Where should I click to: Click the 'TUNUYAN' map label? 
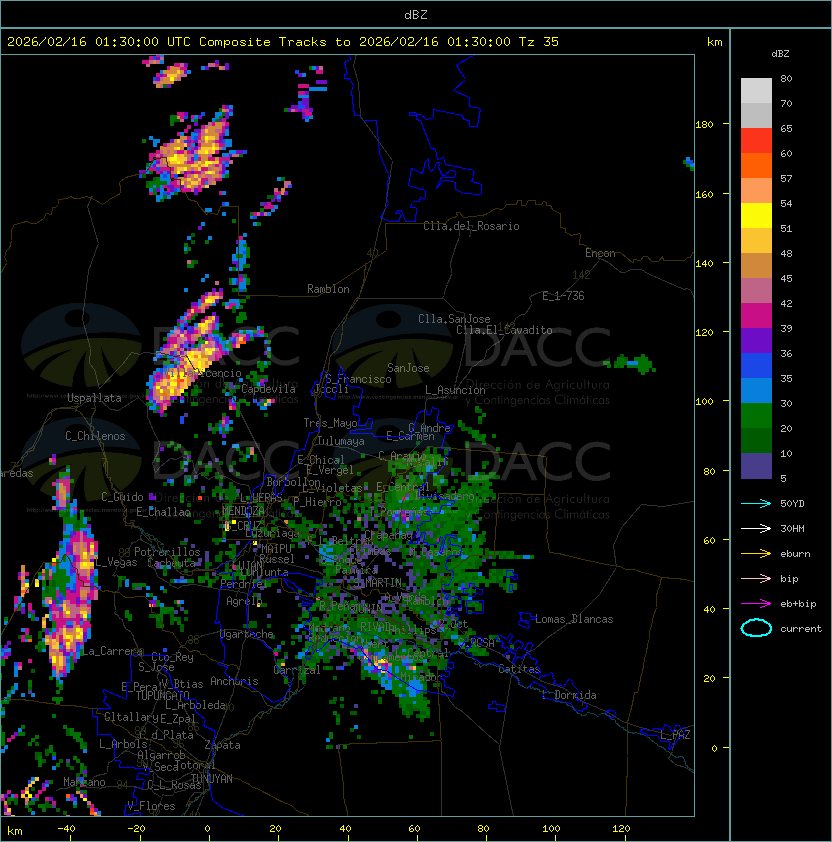[212, 779]
